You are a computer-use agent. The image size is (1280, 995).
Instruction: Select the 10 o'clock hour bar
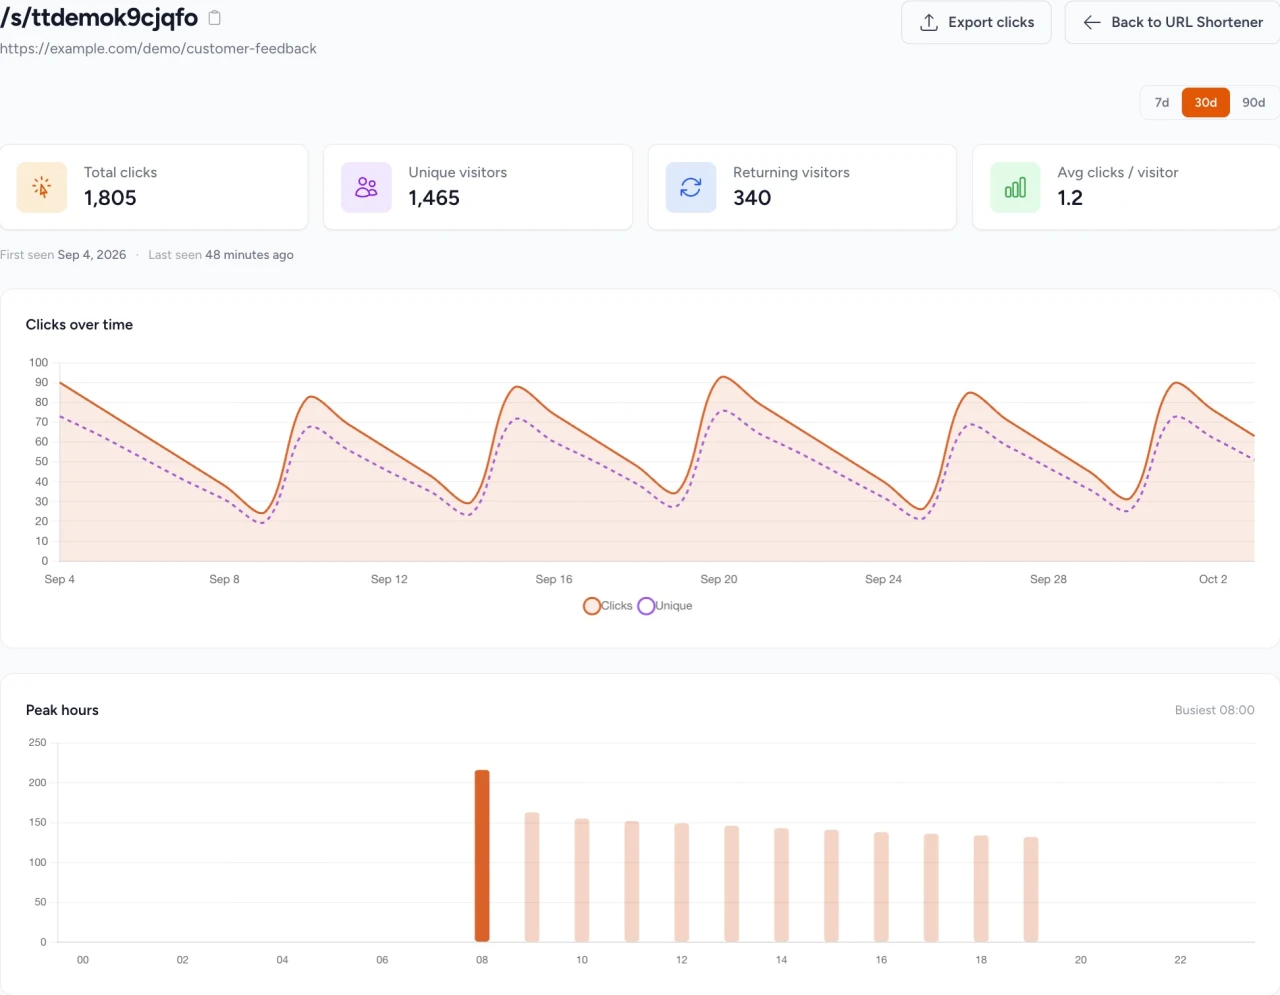582,880
